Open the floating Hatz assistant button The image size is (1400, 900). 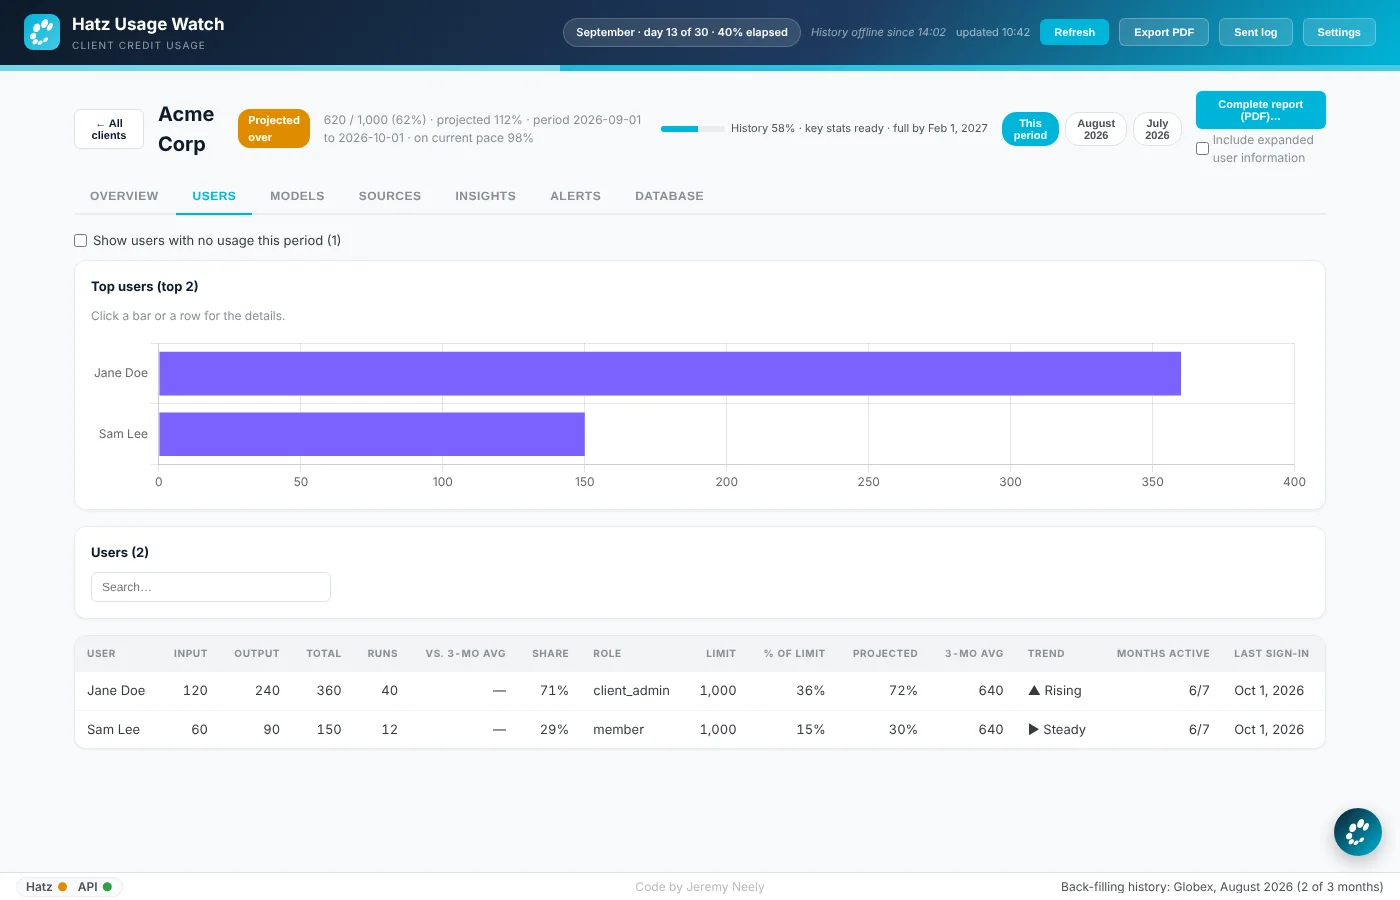1358,832
